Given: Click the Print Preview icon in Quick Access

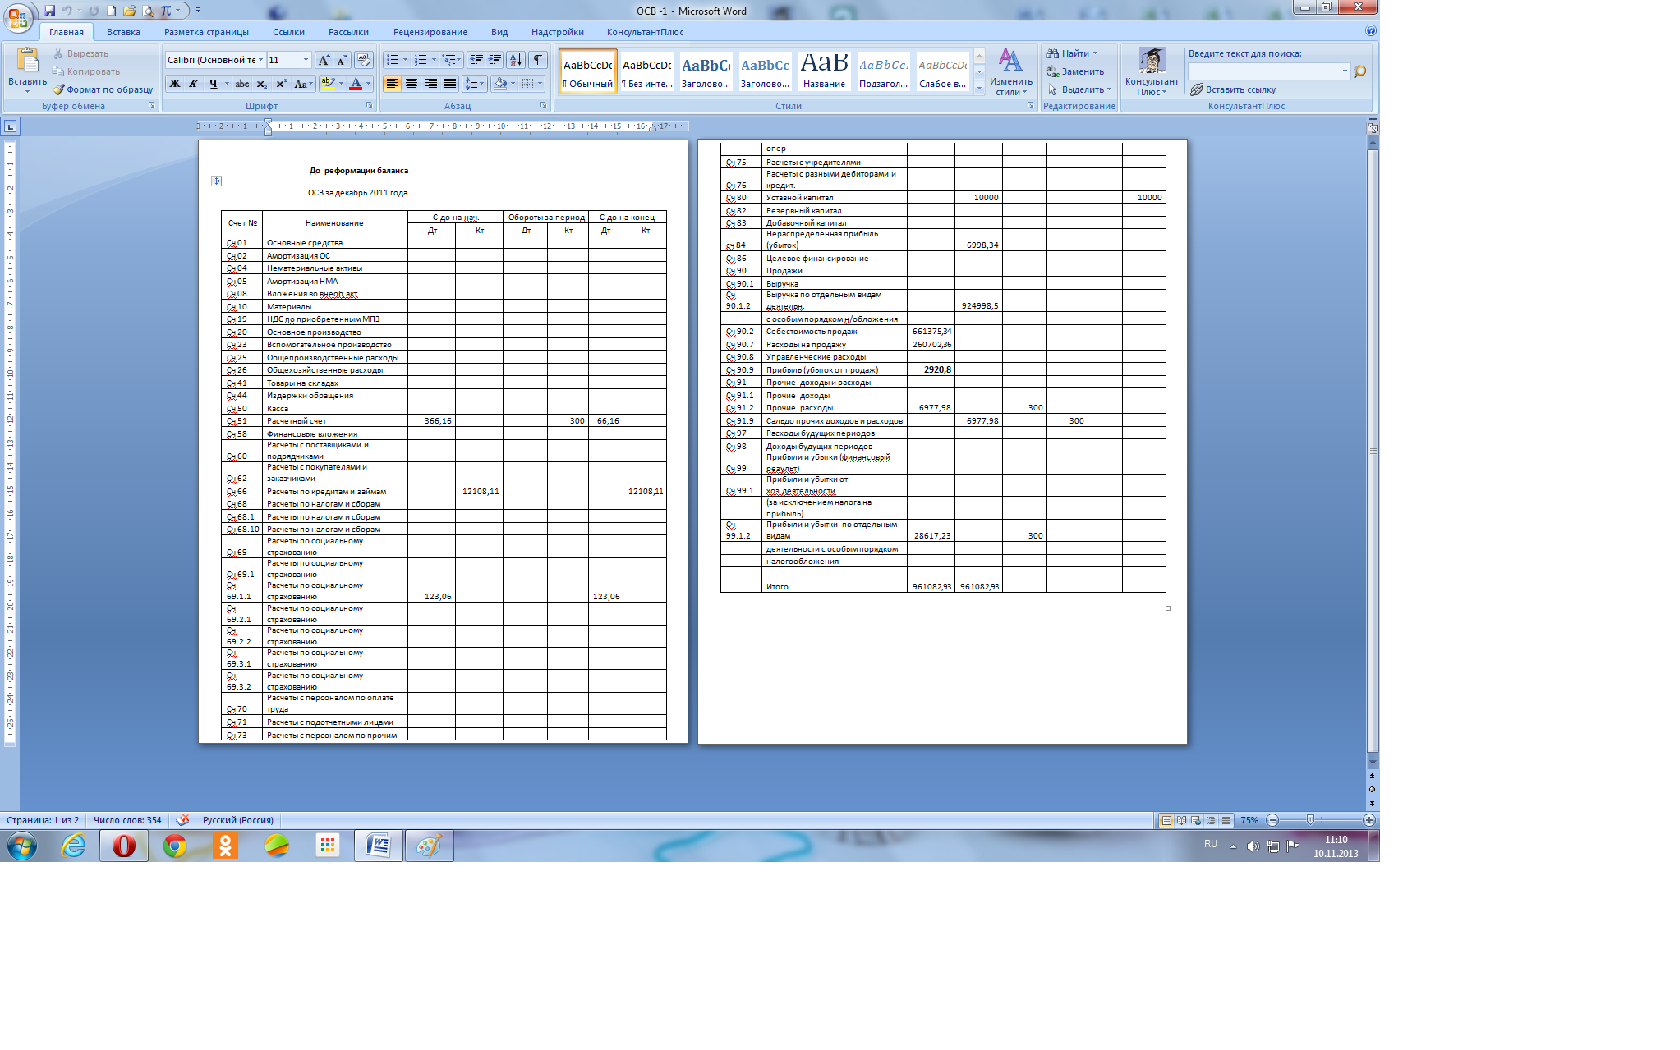Looking at the screenshot, I should pyautogui.click(x=148, y=11).
